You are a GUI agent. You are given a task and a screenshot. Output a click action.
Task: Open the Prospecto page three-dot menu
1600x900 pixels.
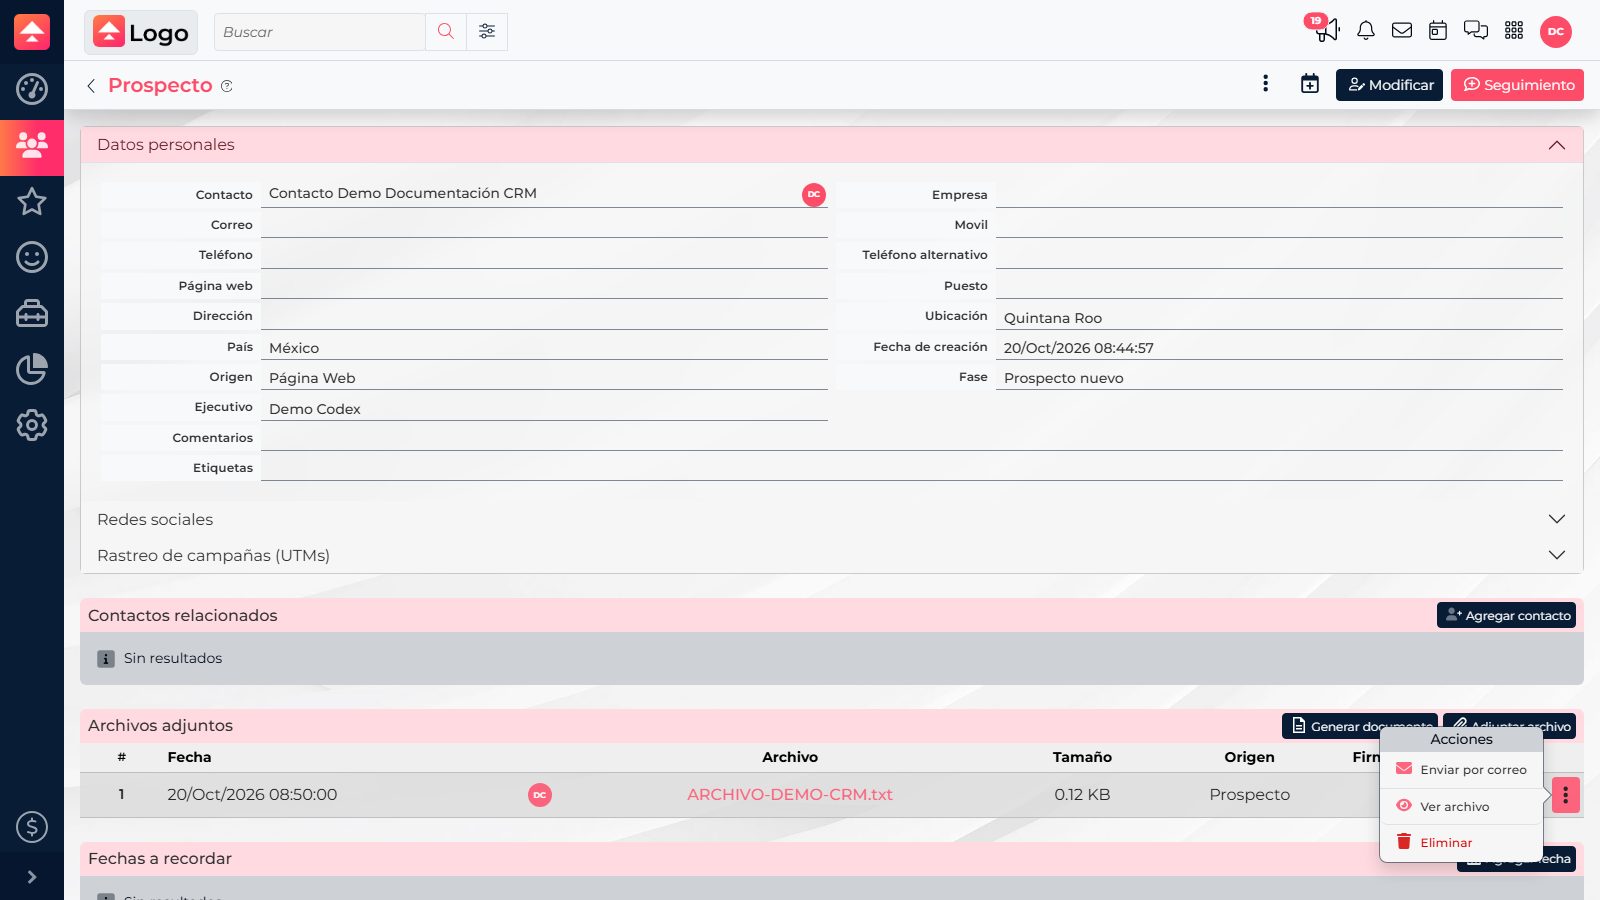1266,84
